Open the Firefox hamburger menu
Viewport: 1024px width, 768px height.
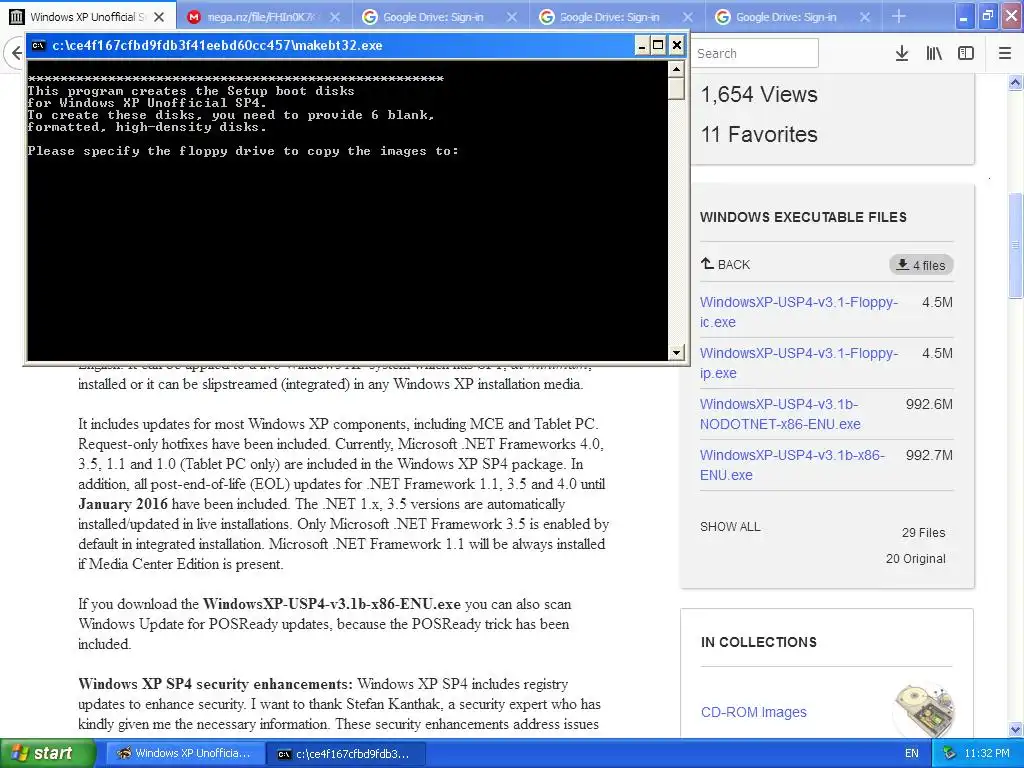(1004, 54)
